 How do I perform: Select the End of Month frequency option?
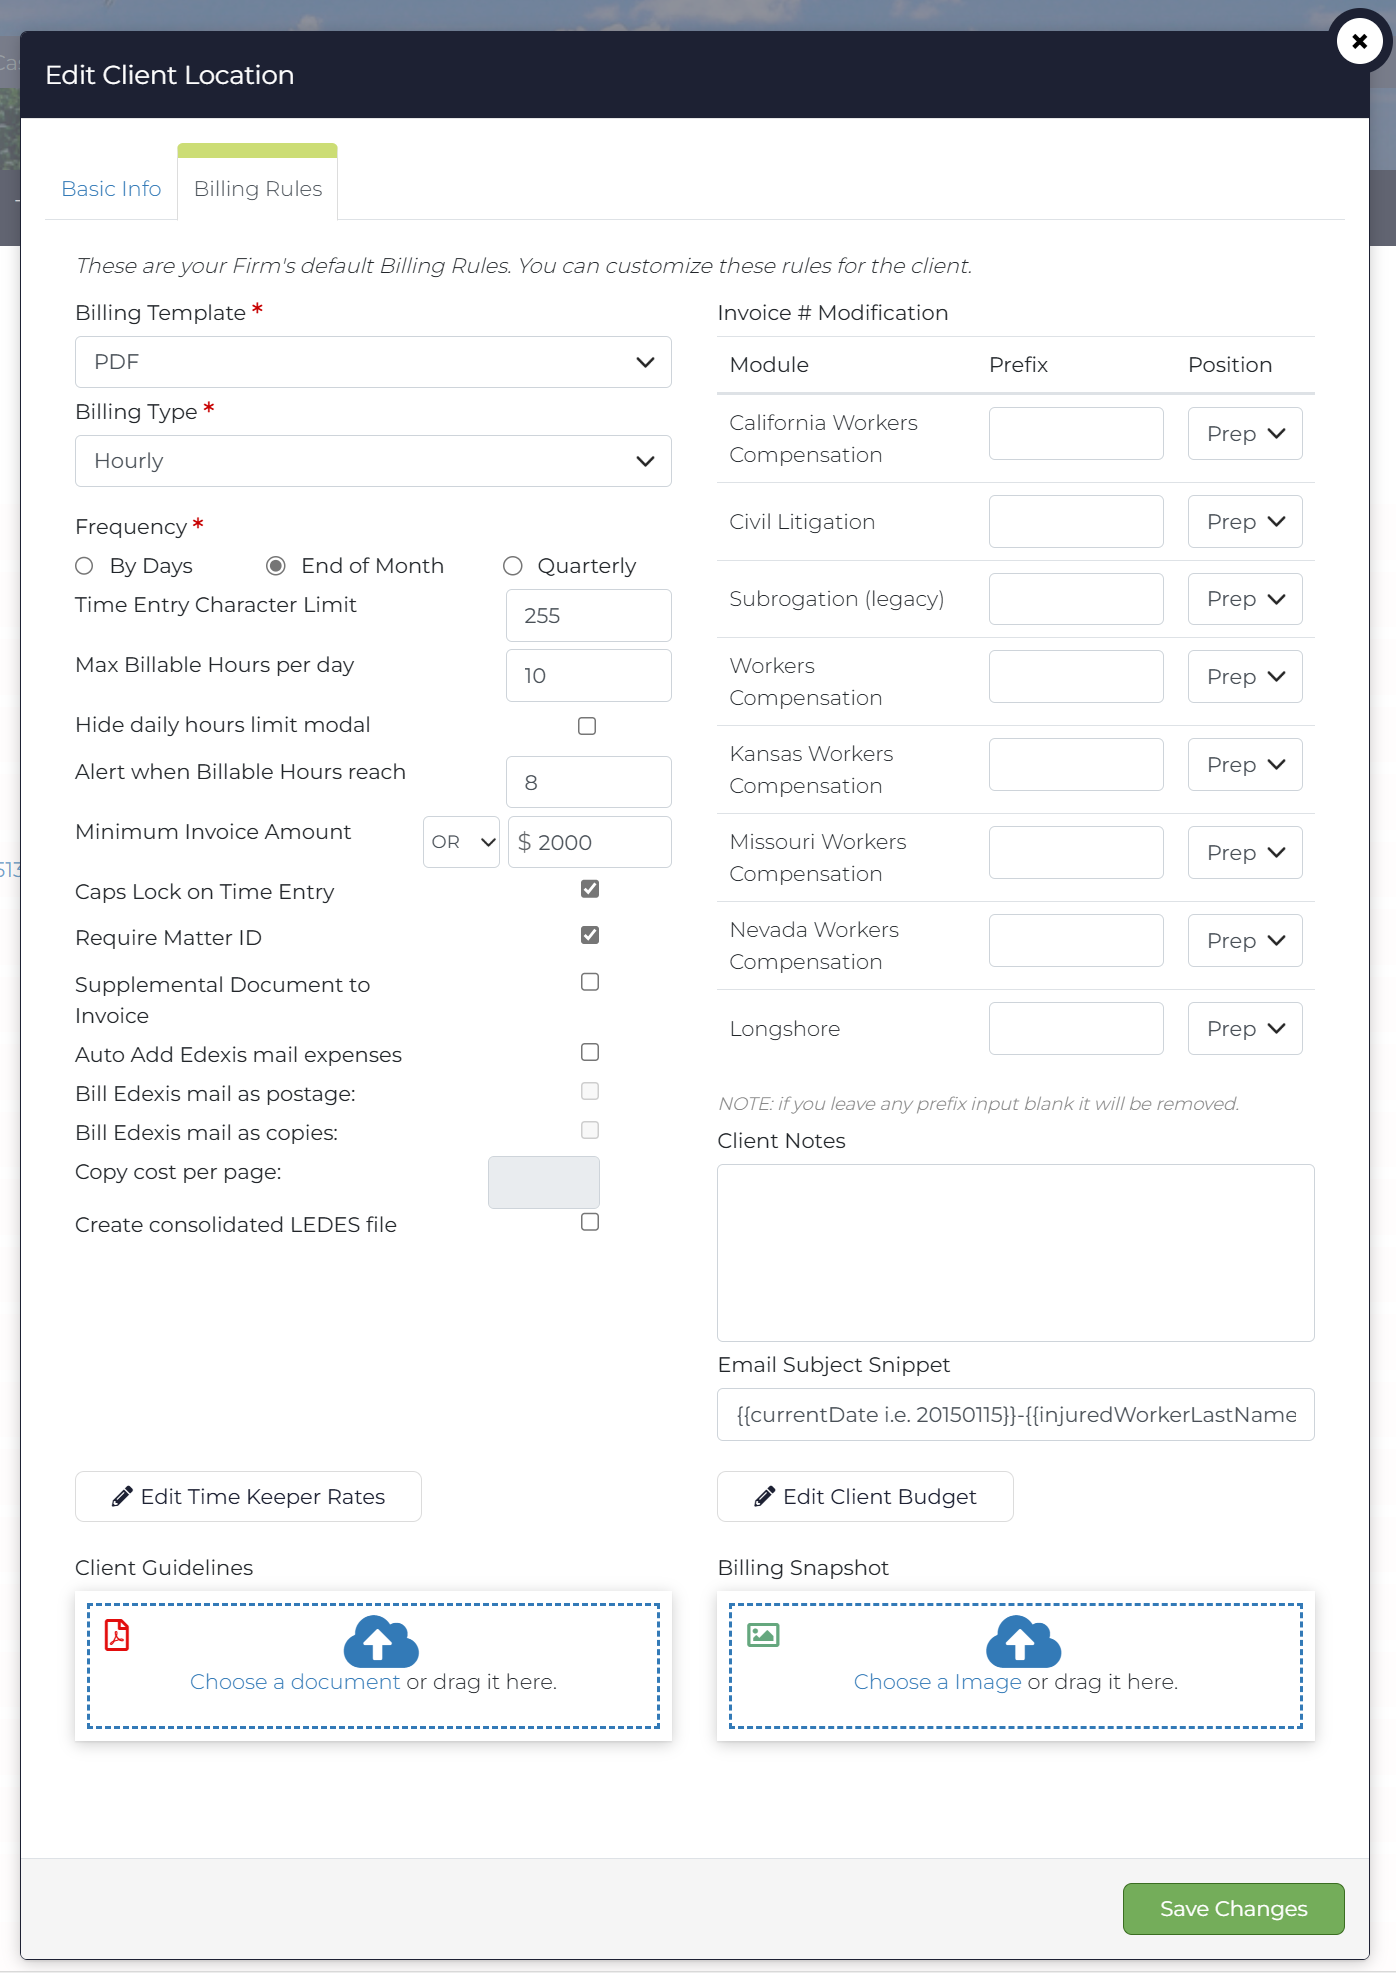(276, 566)
